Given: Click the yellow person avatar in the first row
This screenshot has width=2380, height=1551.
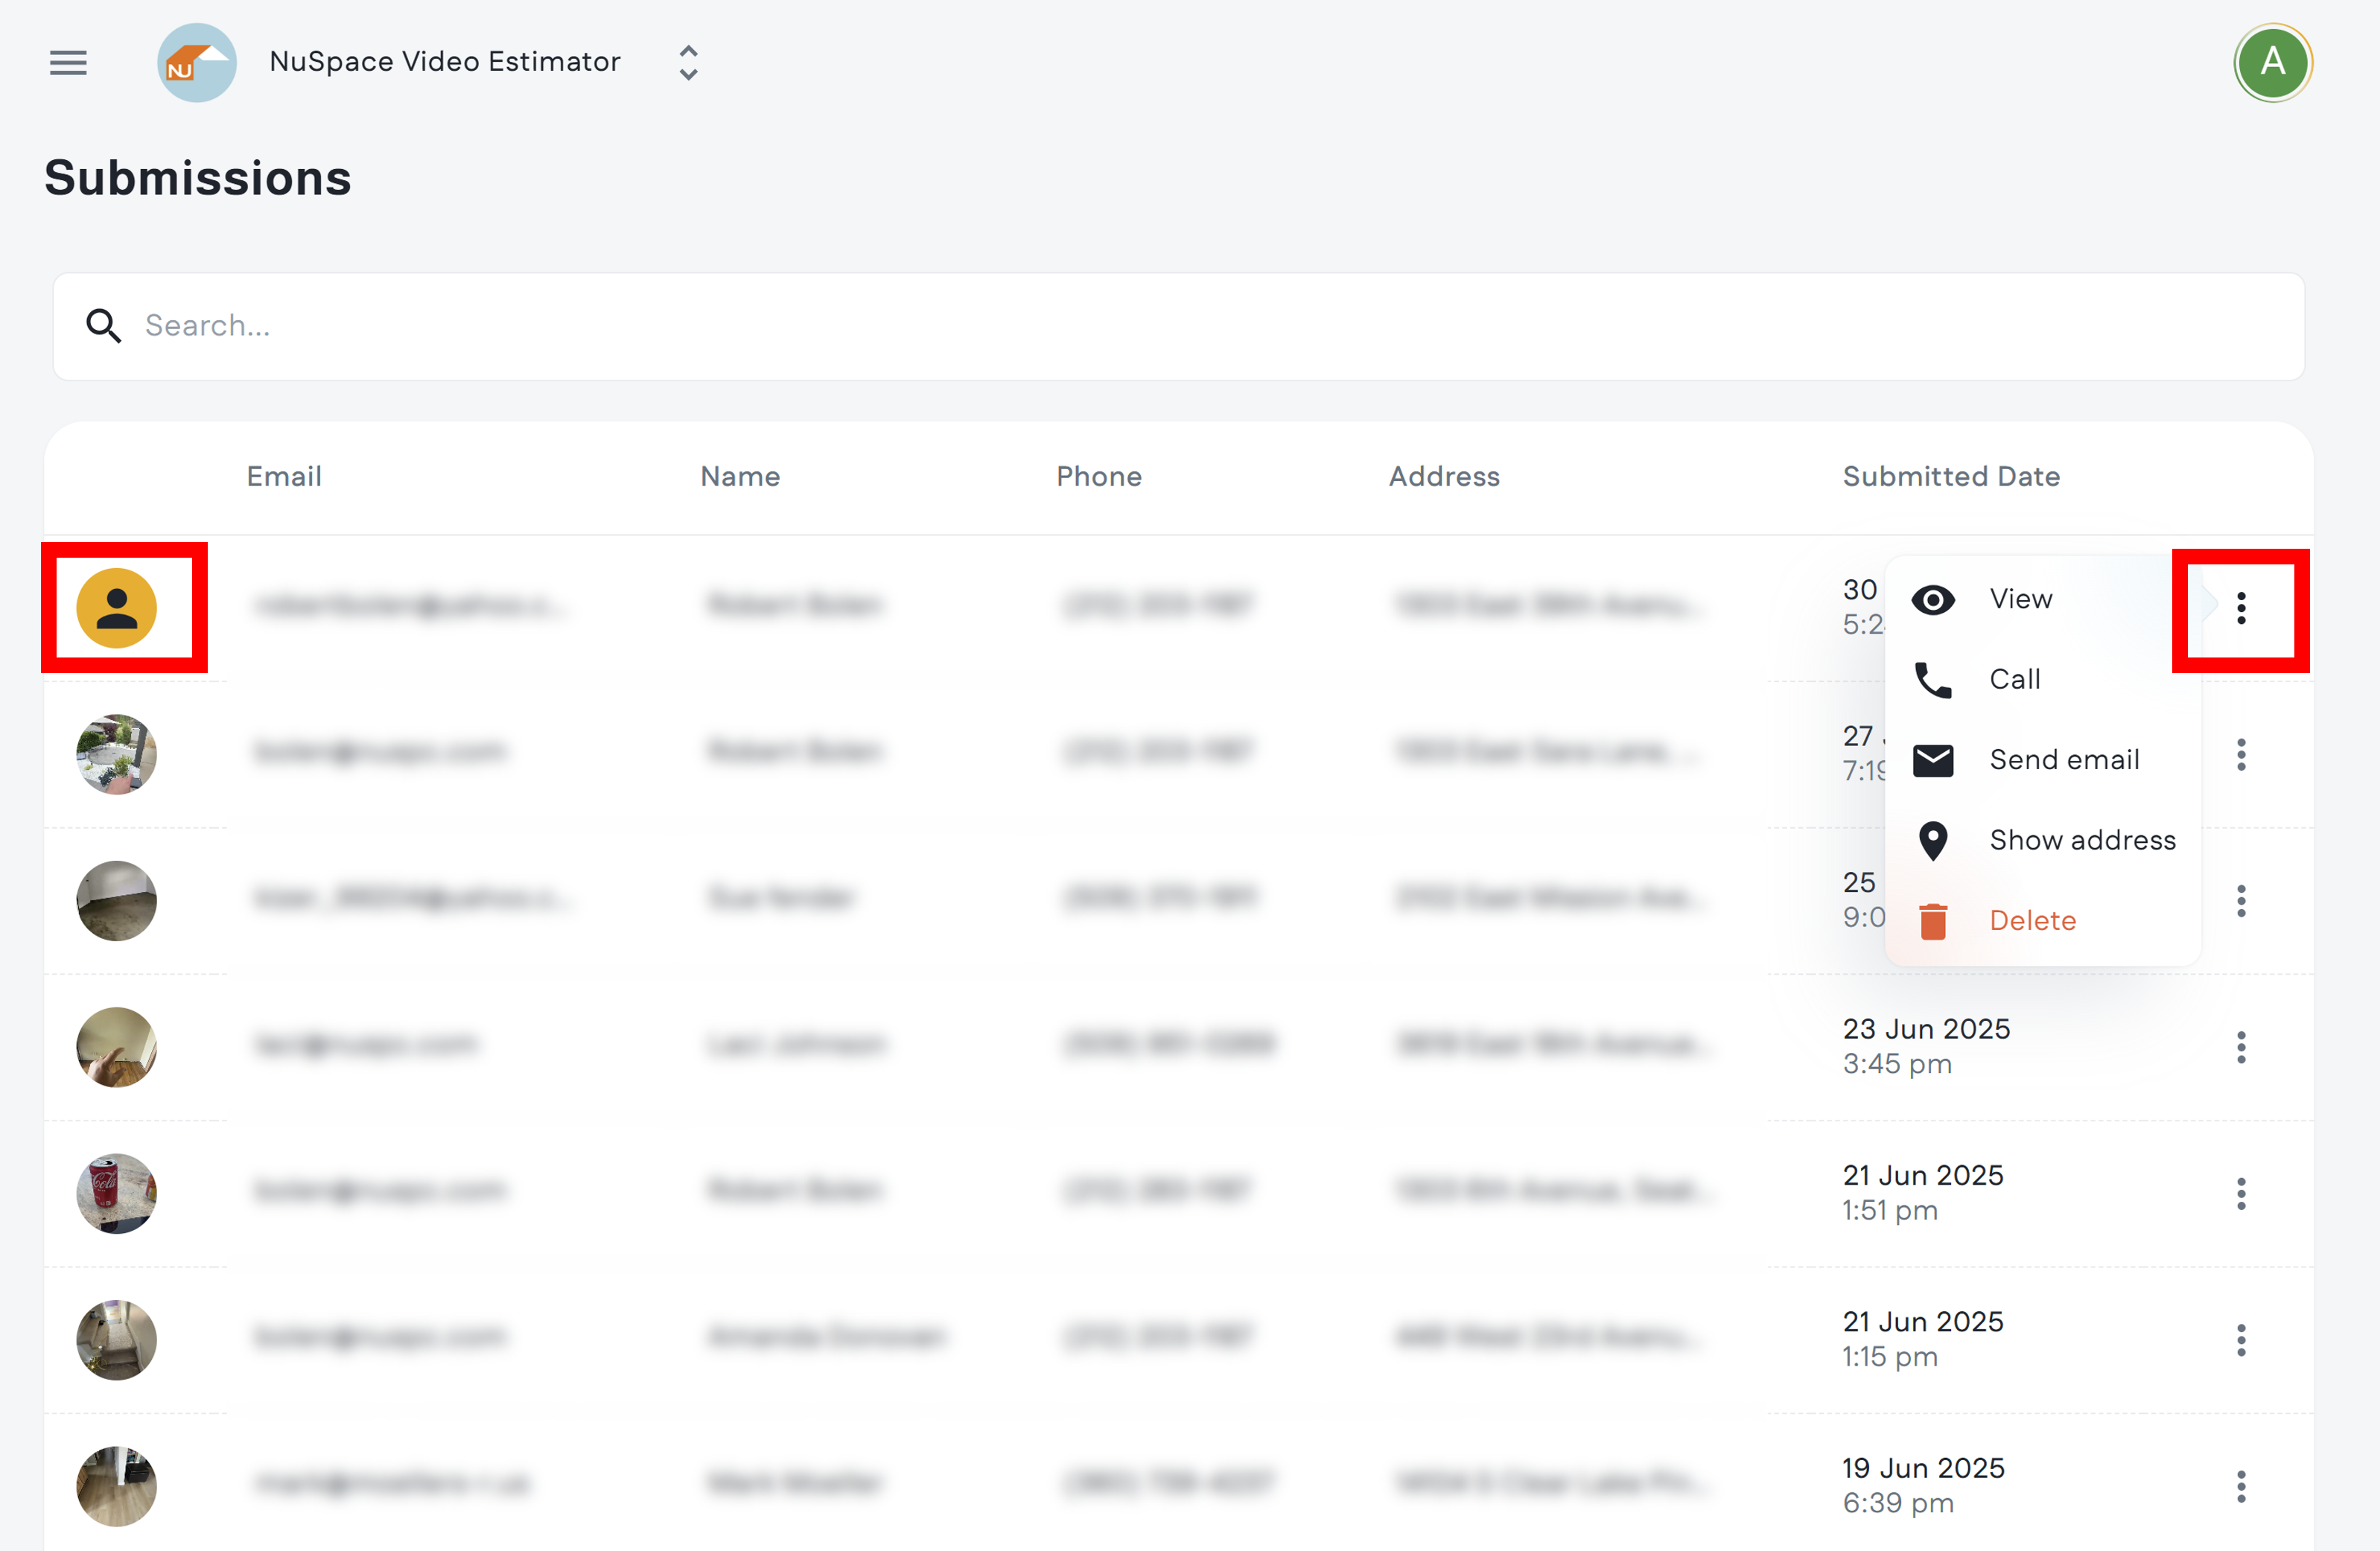Looking at the screenshot, I should tap(117, 607).
